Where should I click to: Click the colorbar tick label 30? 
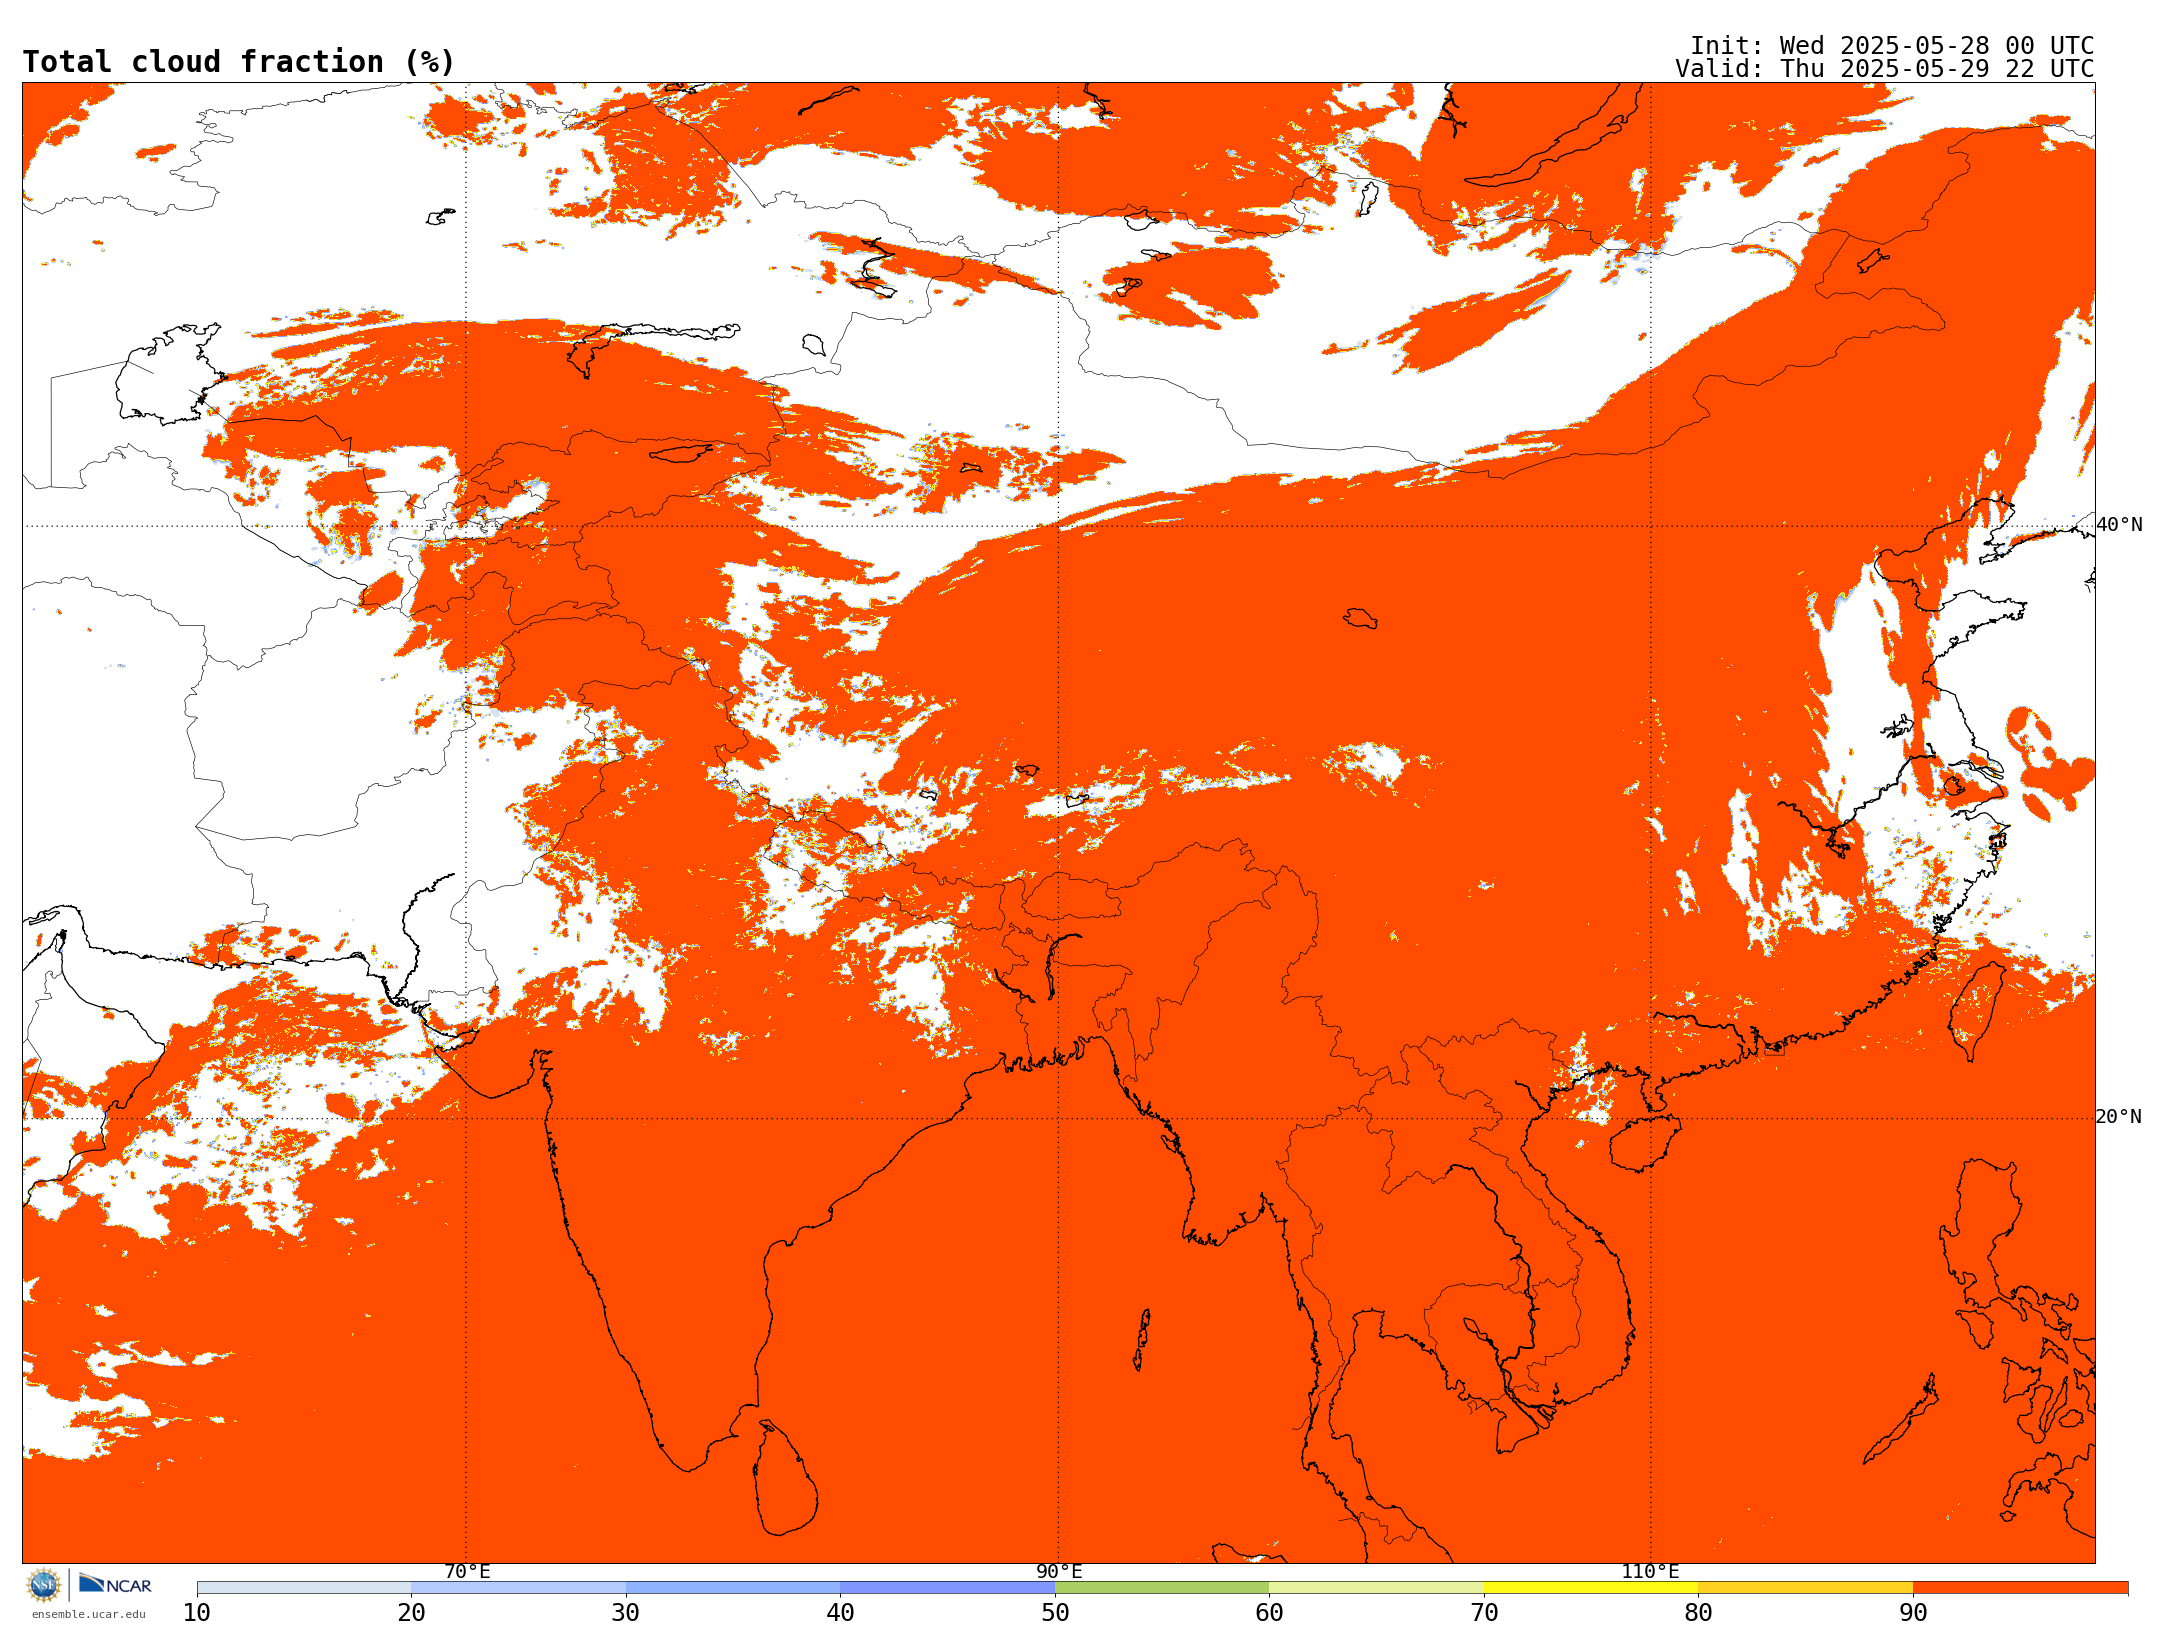coord(626,1612)
